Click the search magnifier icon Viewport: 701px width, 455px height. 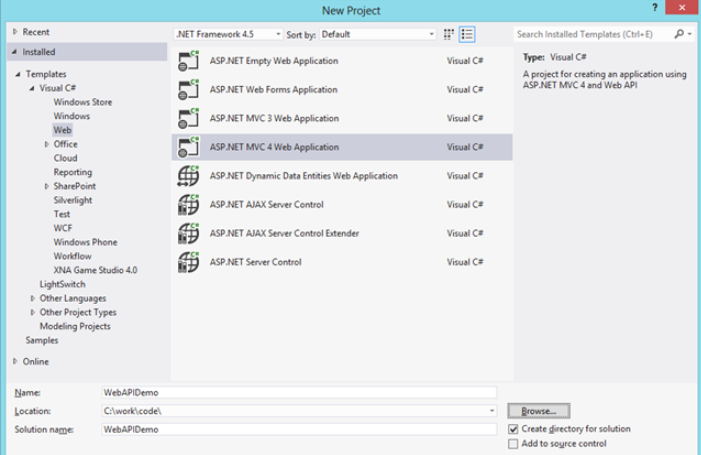pos(679,34)
